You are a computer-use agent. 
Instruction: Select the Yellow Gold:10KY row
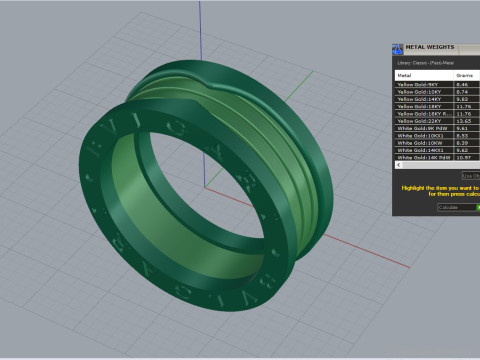437,92
